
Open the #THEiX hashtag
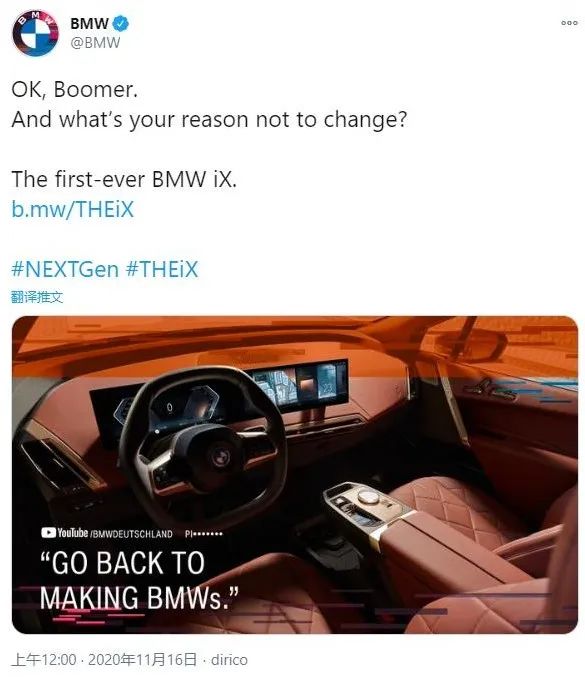click(x=162, y=269)
